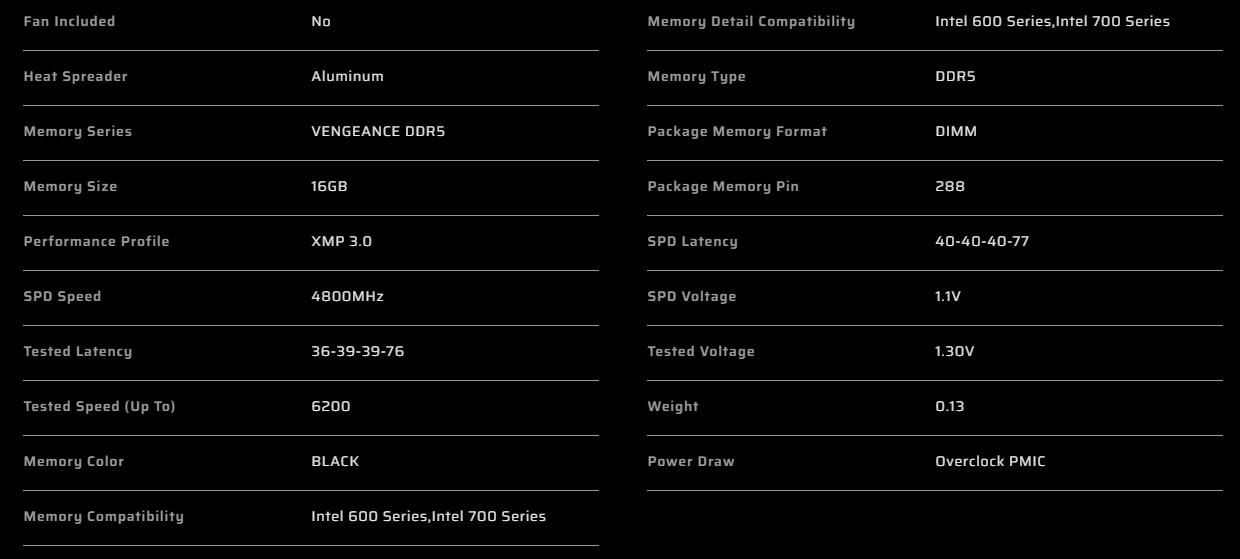Select the Aluminum heat spreader value

347,76
